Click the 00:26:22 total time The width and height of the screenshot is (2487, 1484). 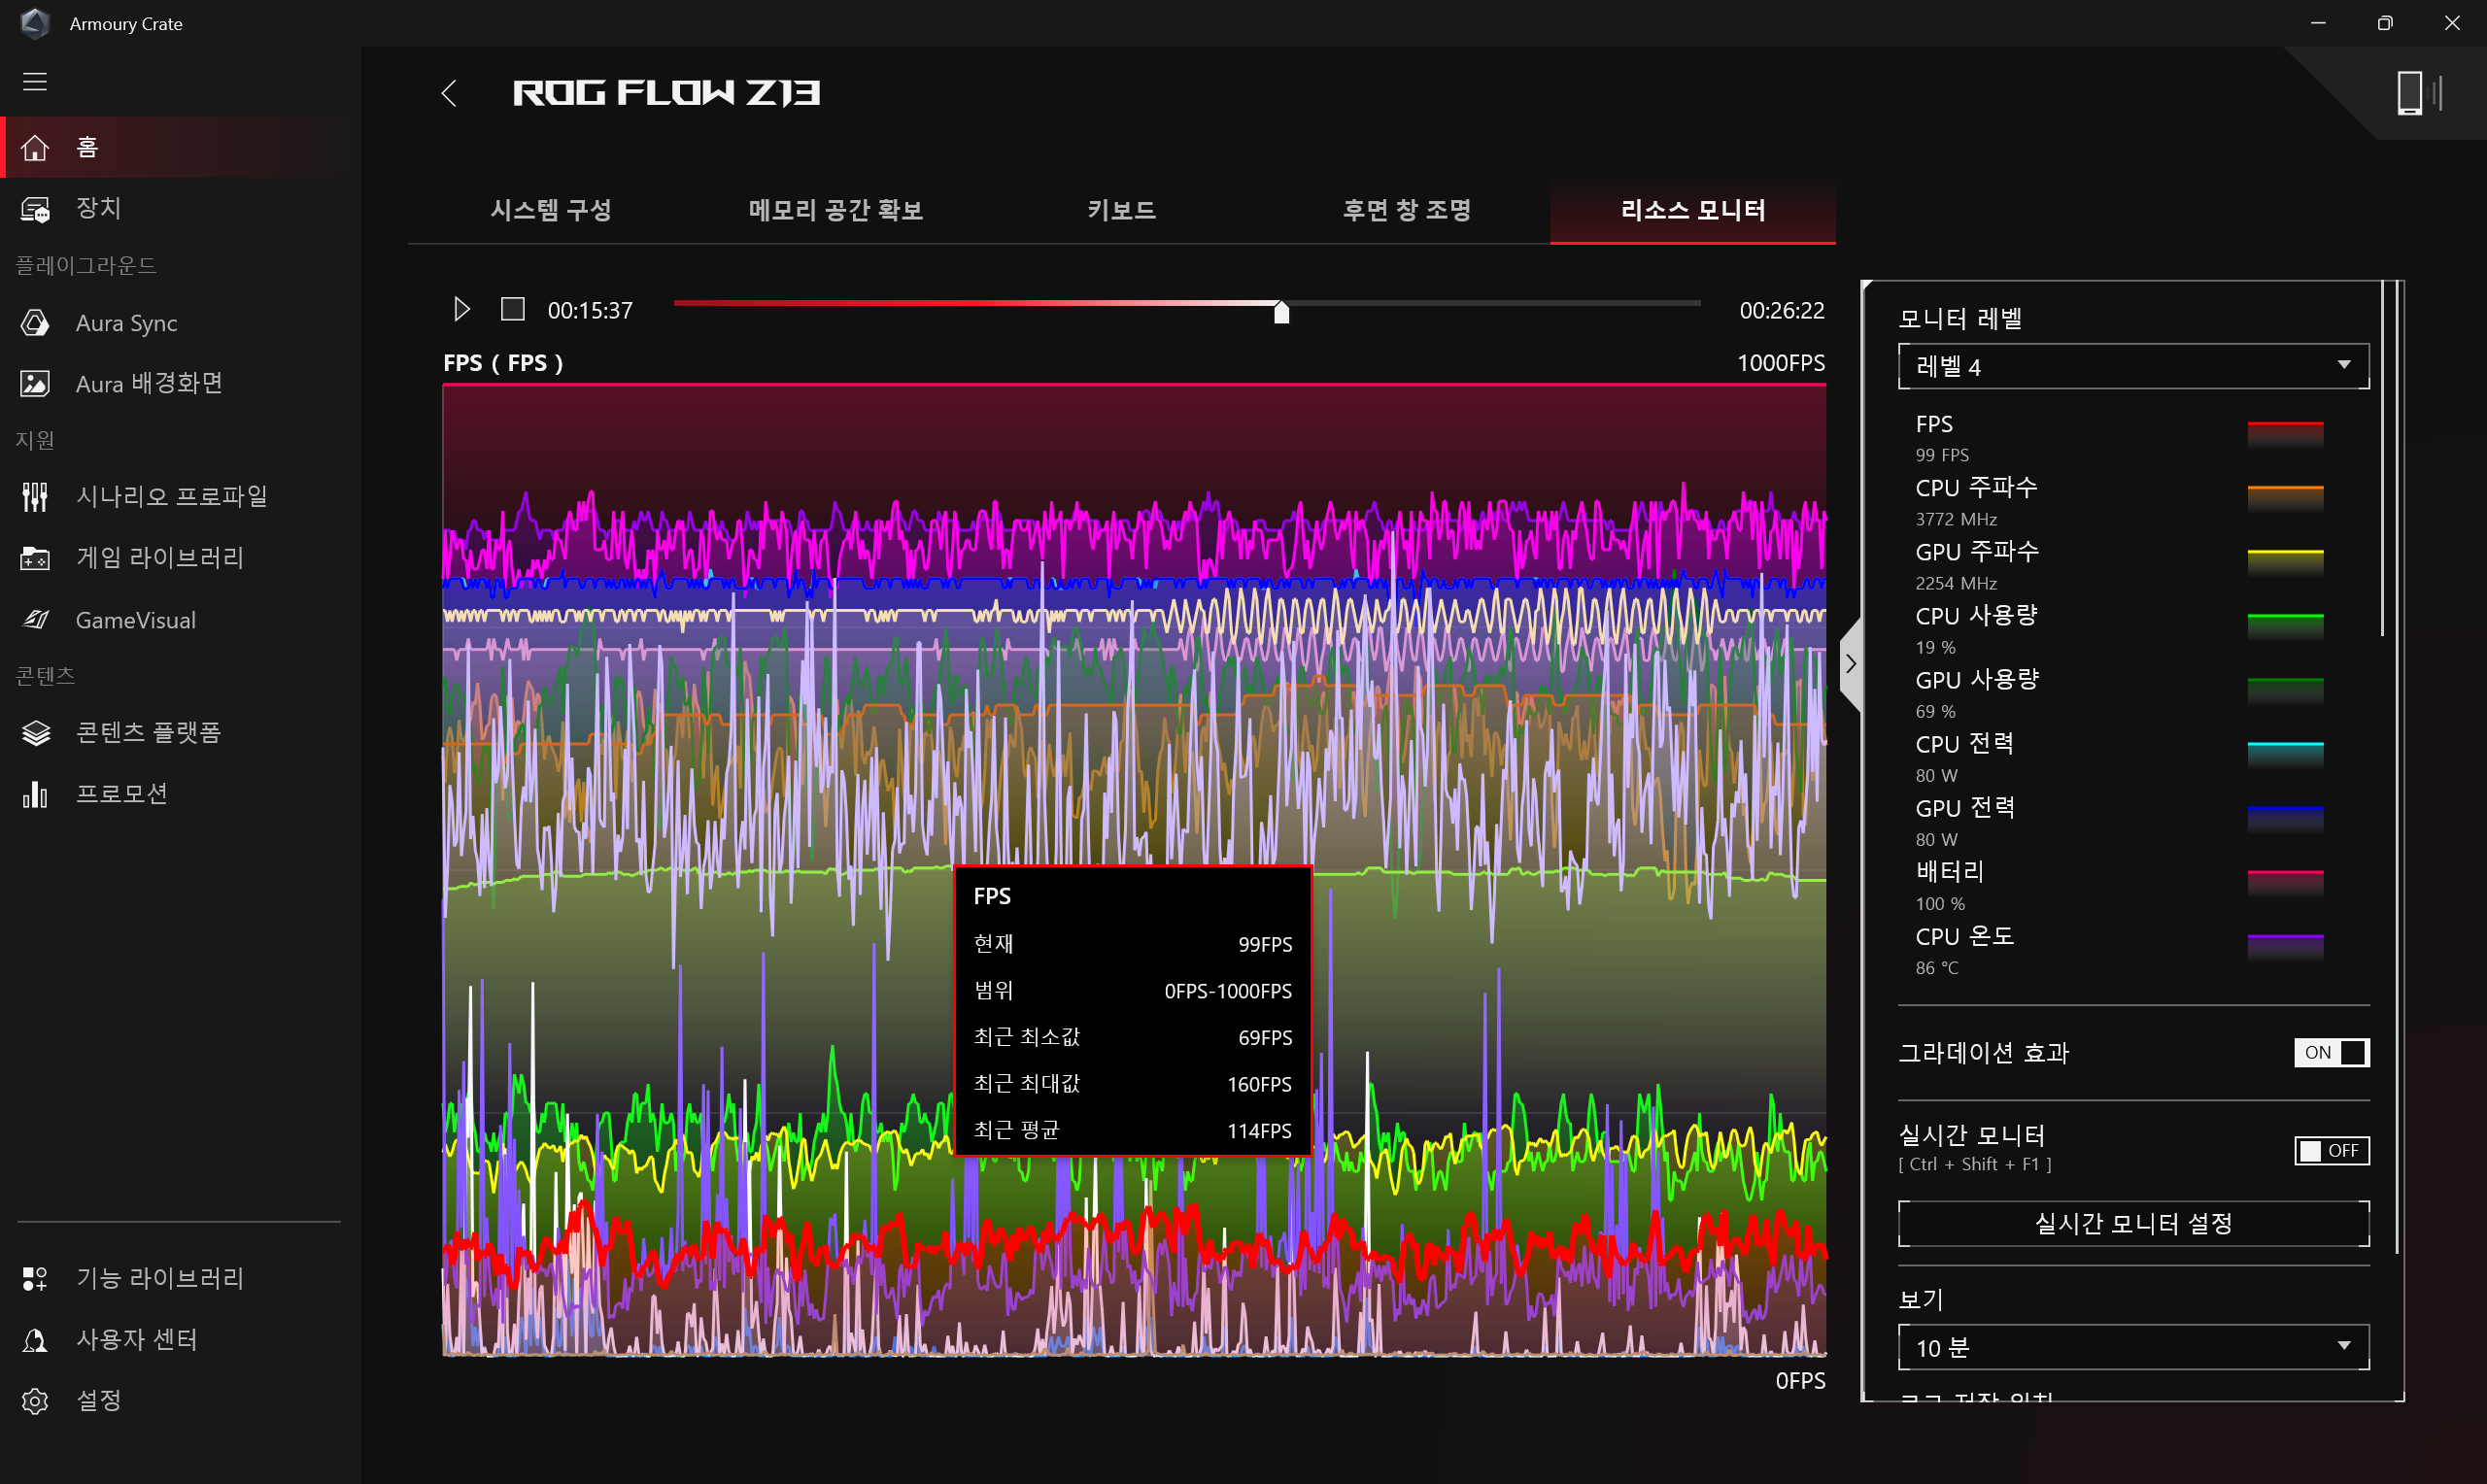click(1782, 311)
